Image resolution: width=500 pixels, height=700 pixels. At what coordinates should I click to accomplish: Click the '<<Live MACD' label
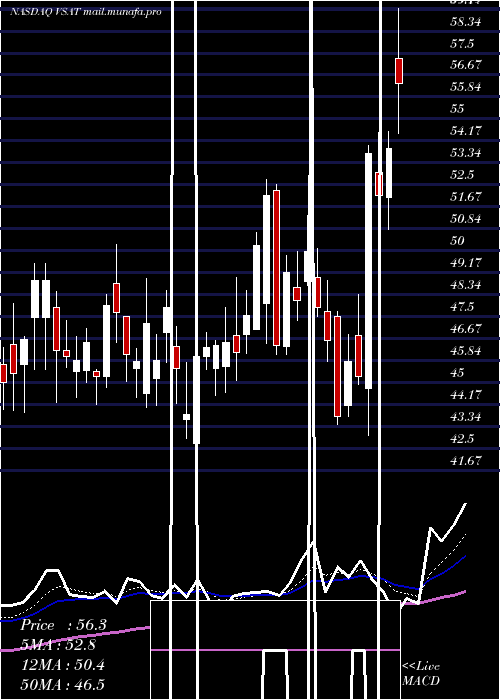point(421,673)
